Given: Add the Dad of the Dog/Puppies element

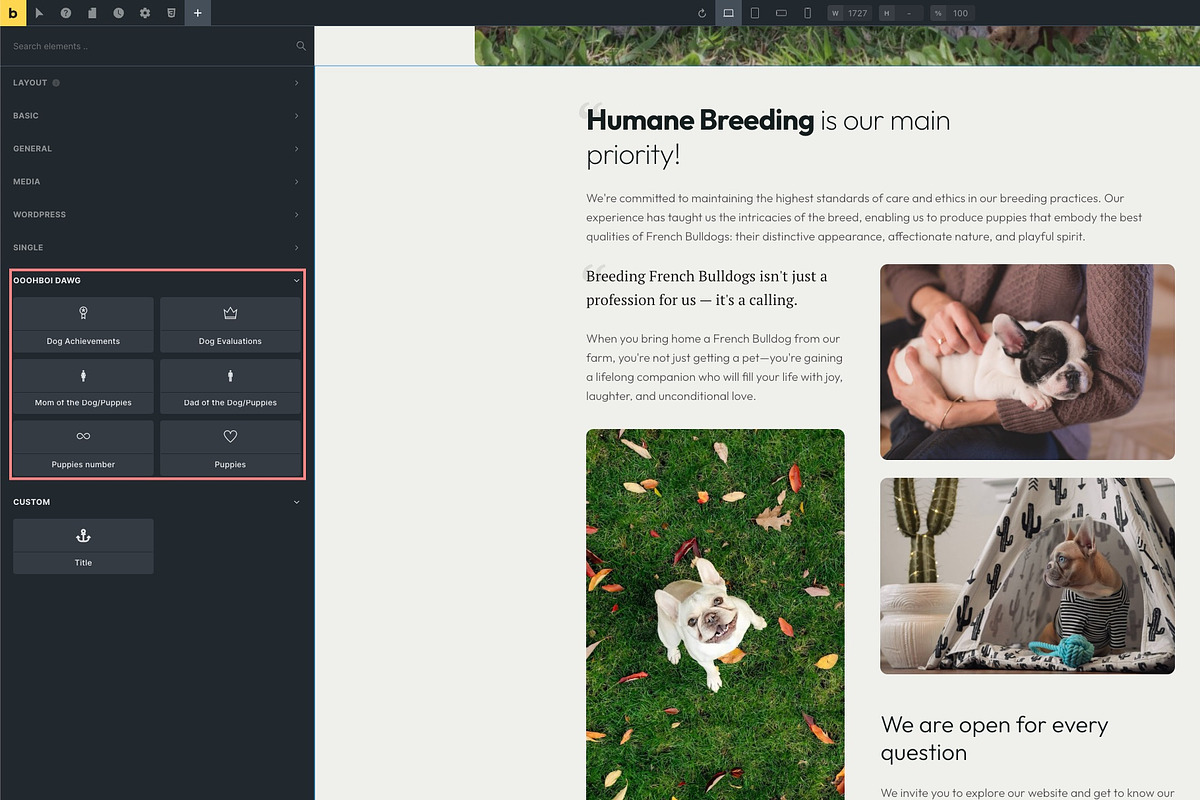Looking at the screenshot, I should [230, 387].
